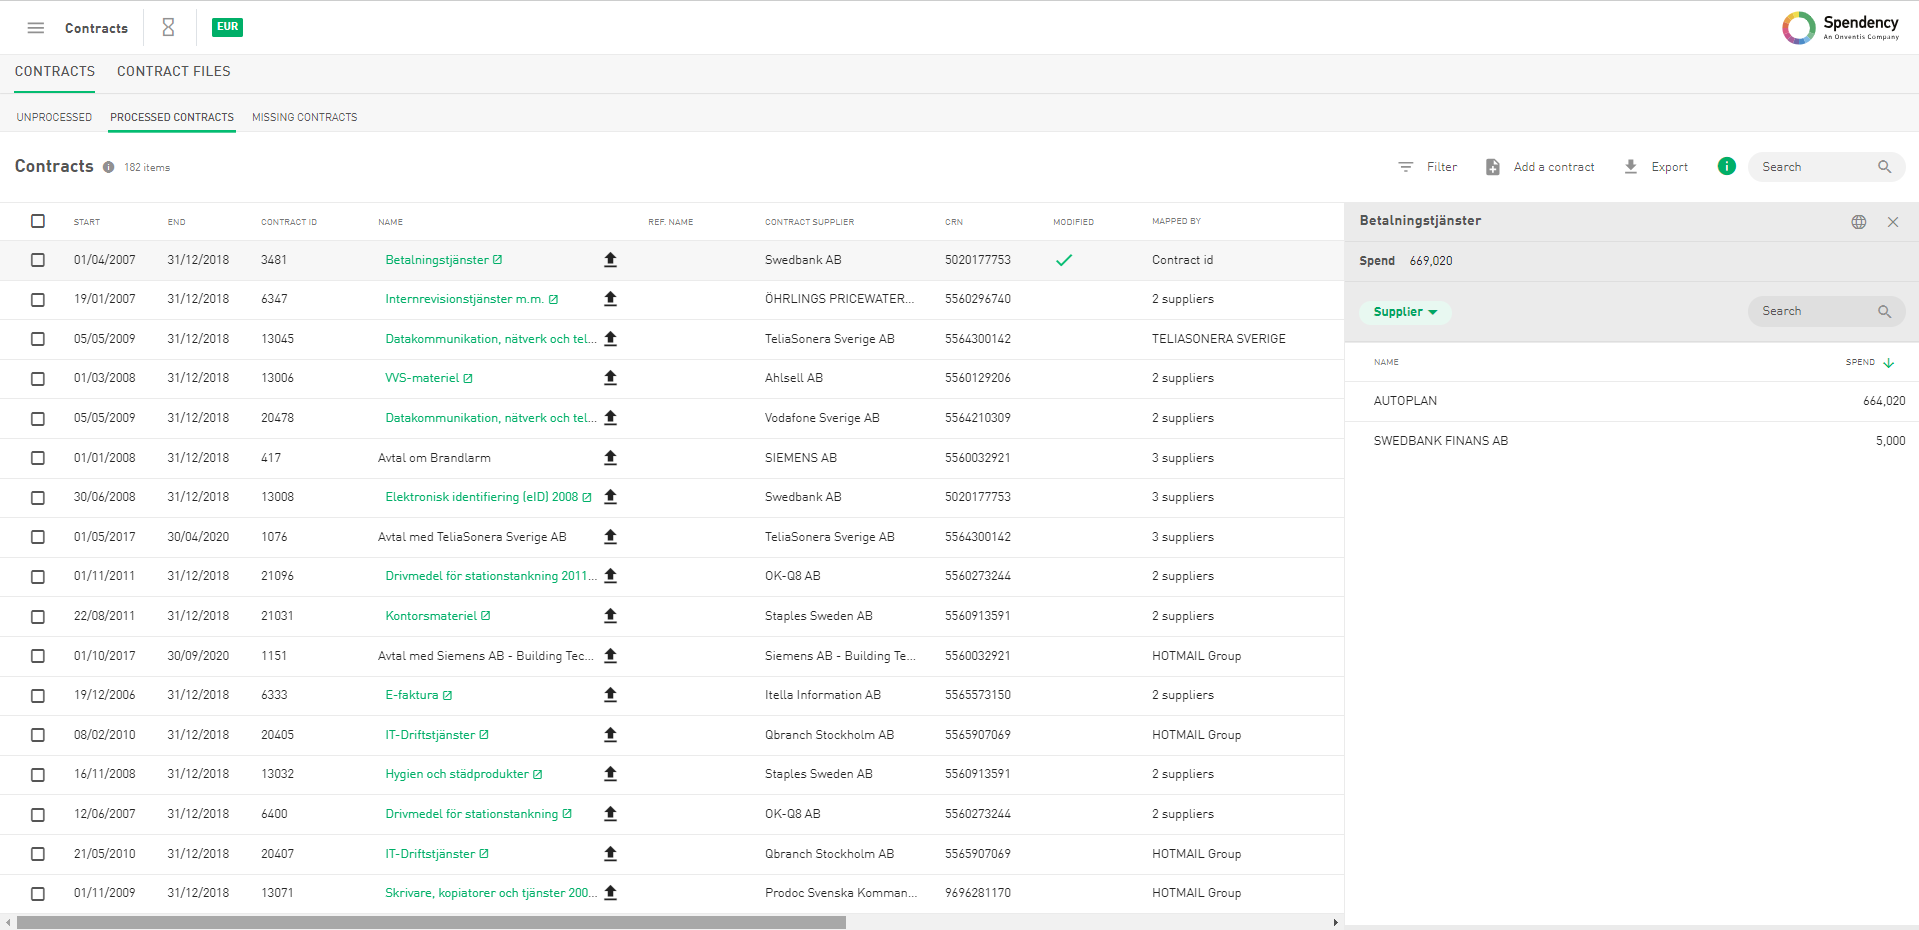
Task: Click the globe icon in Betalningstjänster panel
Action: point(1858,222)
